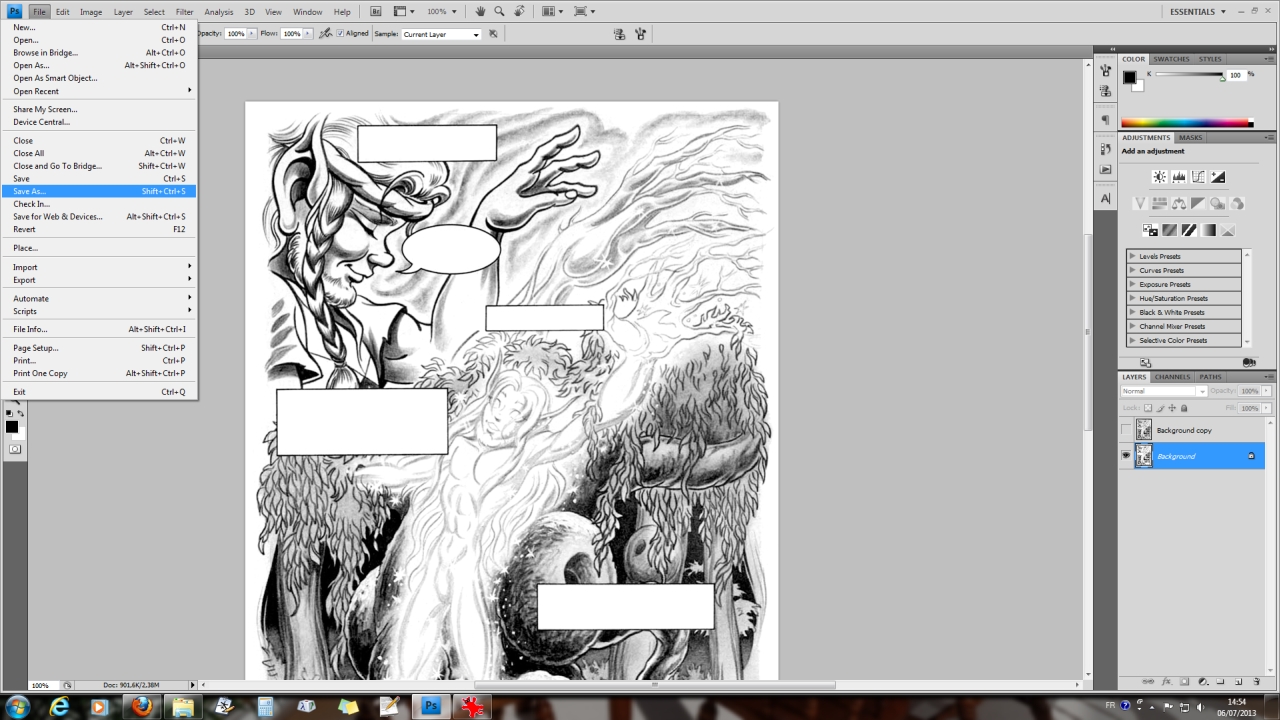Uncheck the Aligned checkbox
This screenshot has height=720, width=1280.
(341, 34)
